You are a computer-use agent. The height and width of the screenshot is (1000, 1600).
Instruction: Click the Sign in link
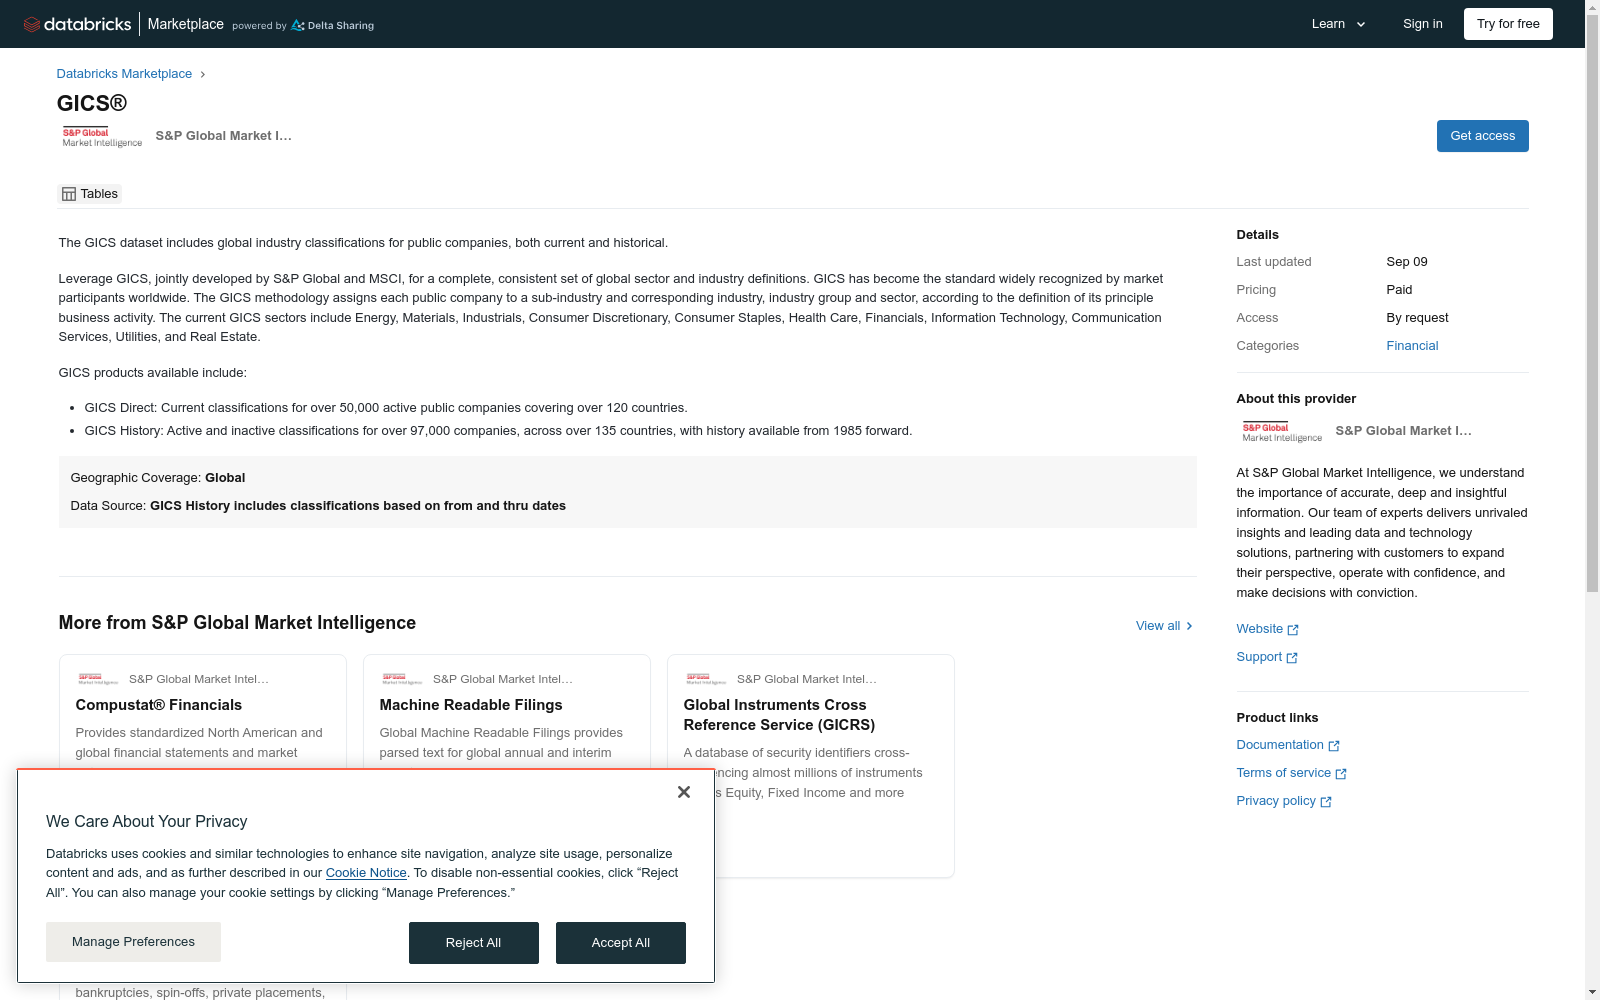(1422, 24)
